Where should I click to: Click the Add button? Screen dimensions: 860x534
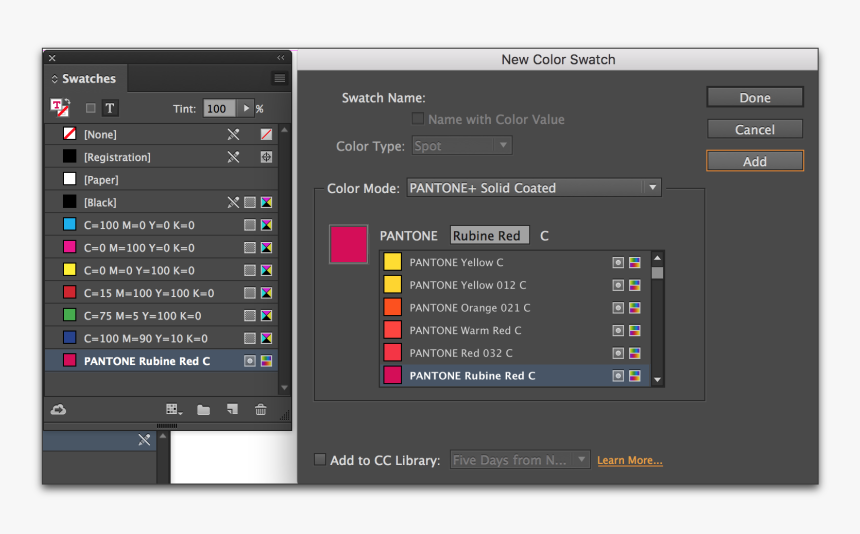(x=755, y=161)
